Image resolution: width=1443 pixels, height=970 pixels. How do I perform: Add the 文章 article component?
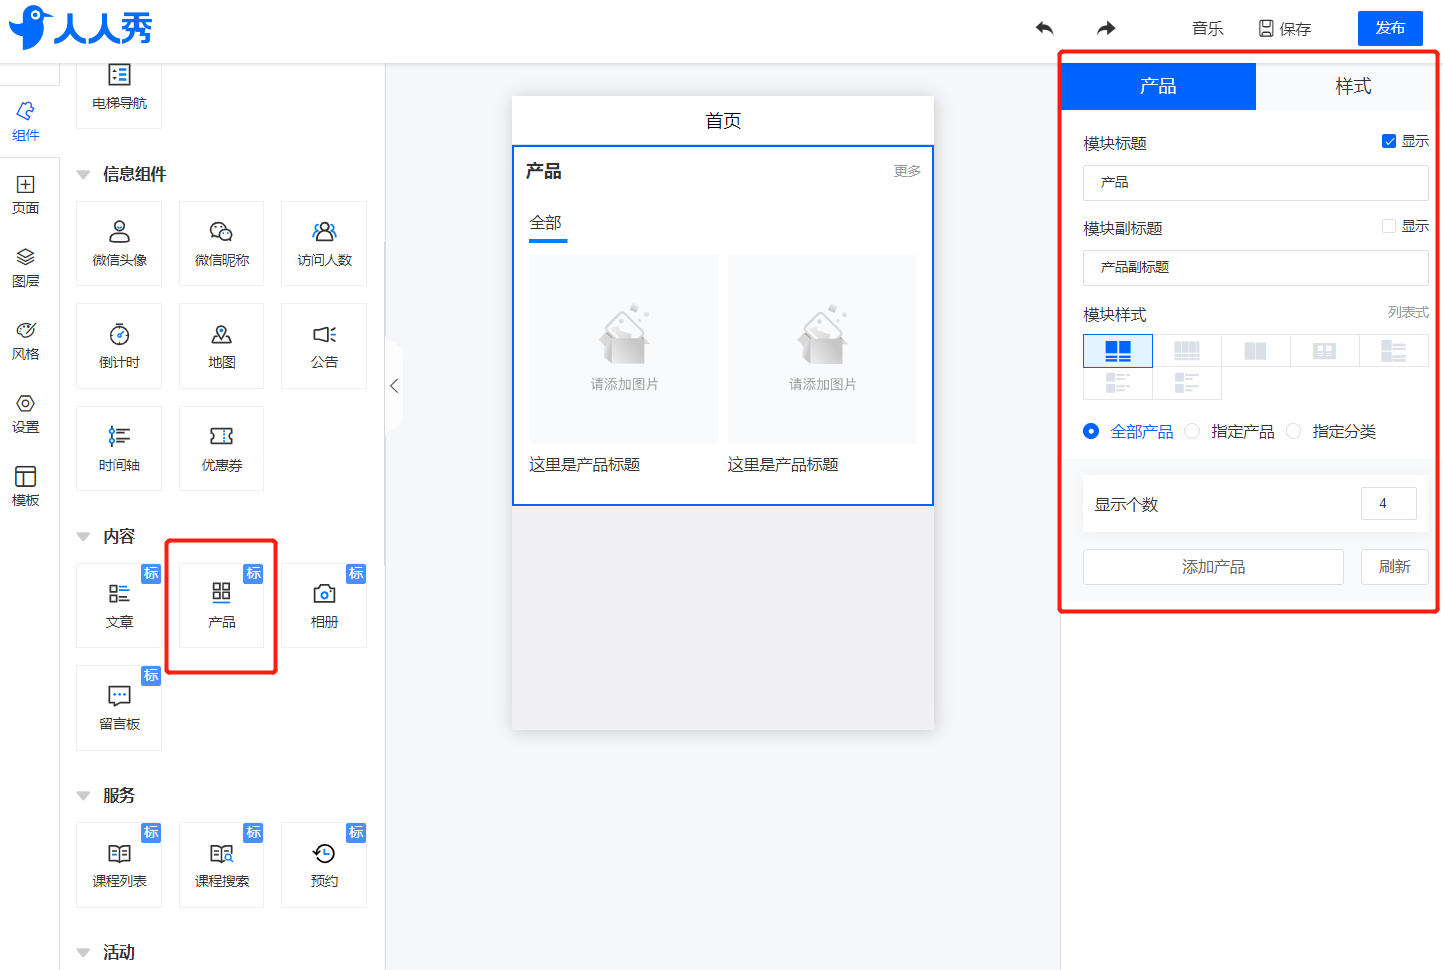pyautogui.click(x=119, y=606)
